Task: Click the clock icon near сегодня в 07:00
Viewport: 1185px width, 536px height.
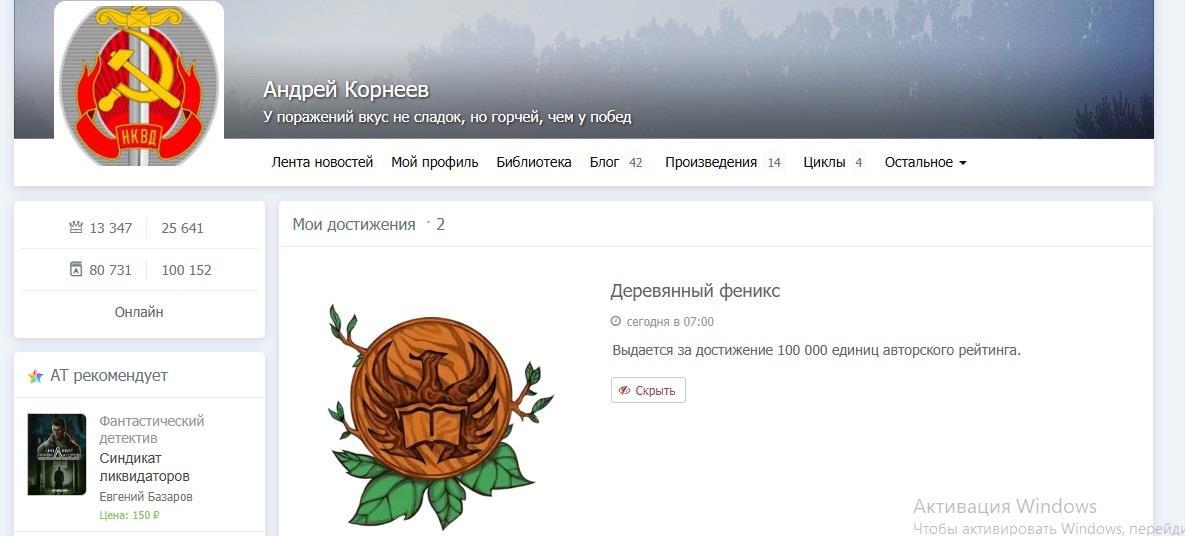Action: 615,321
